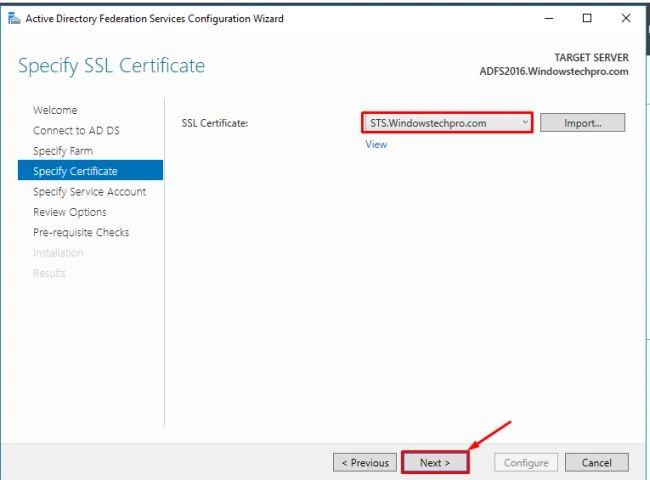This screenshot has width=650, height=480.
Task: Click the greyed-out Configure button
Action: tap(526, 462)
